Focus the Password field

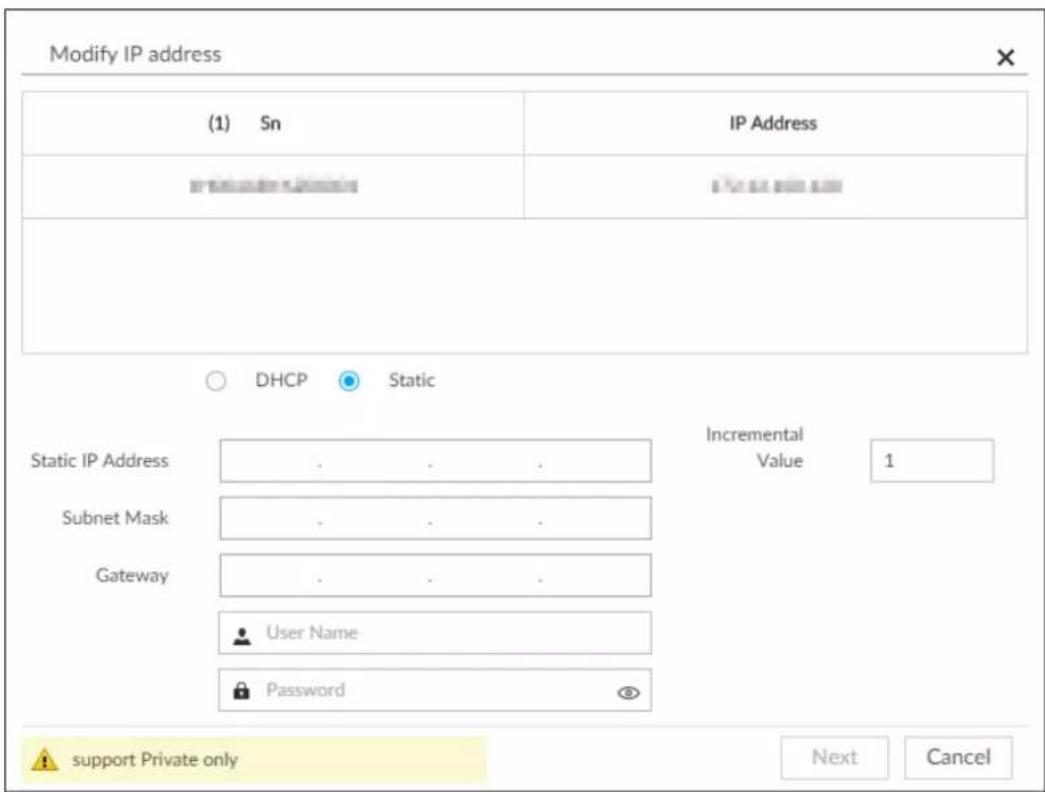[x=435, y=690]
